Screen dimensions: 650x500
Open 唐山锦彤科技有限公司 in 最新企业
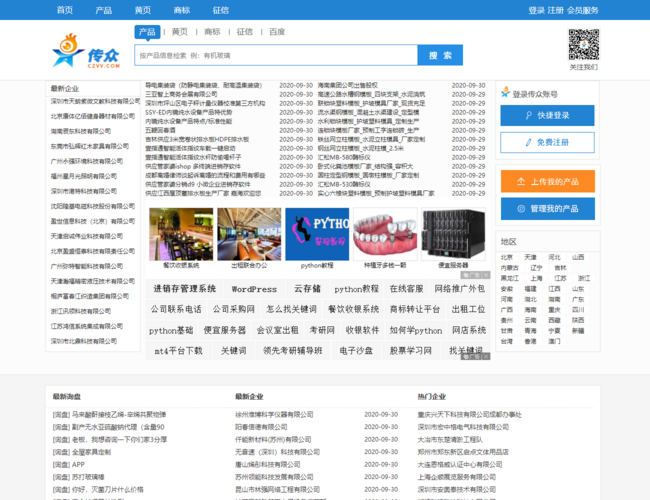click(x=268, y=464)
